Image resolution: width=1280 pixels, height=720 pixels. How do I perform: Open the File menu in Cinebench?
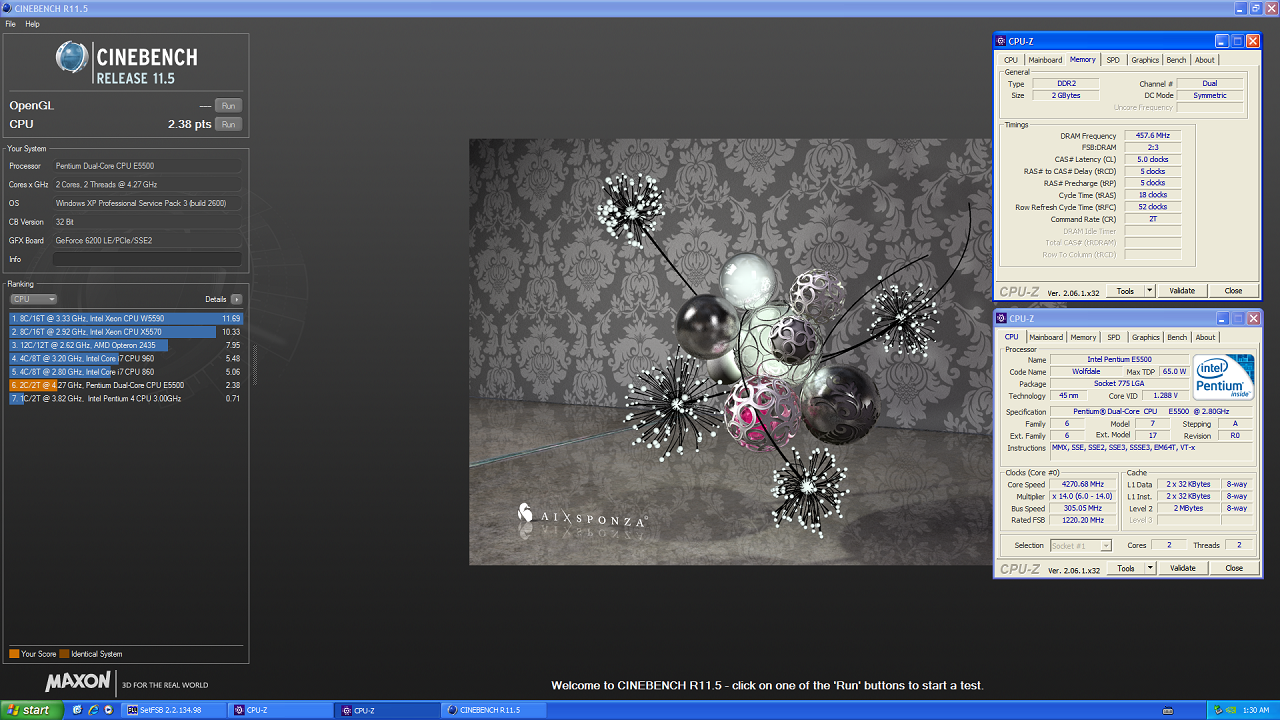pos(10,24)
